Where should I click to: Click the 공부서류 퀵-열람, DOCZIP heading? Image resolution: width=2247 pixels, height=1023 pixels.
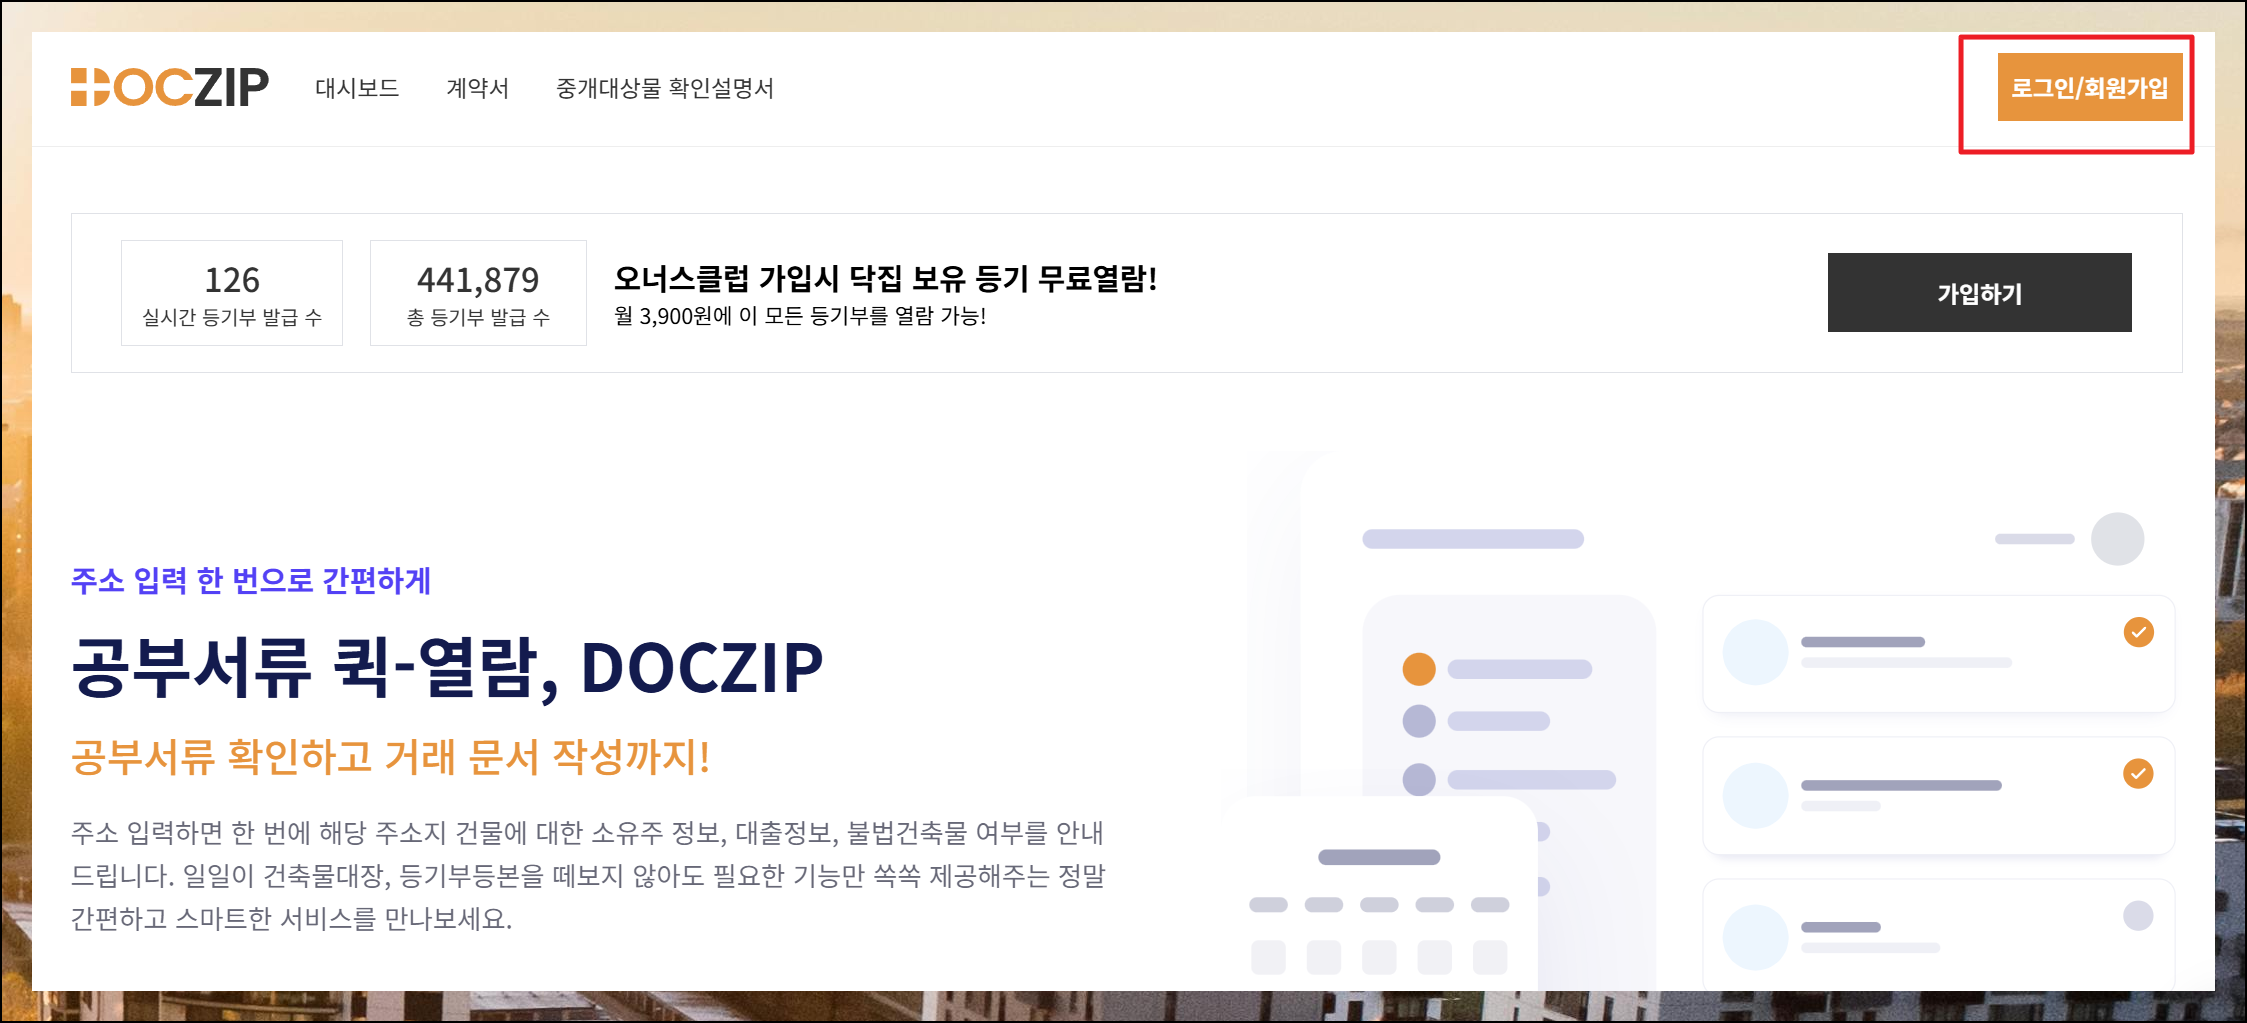coord(447,667)
